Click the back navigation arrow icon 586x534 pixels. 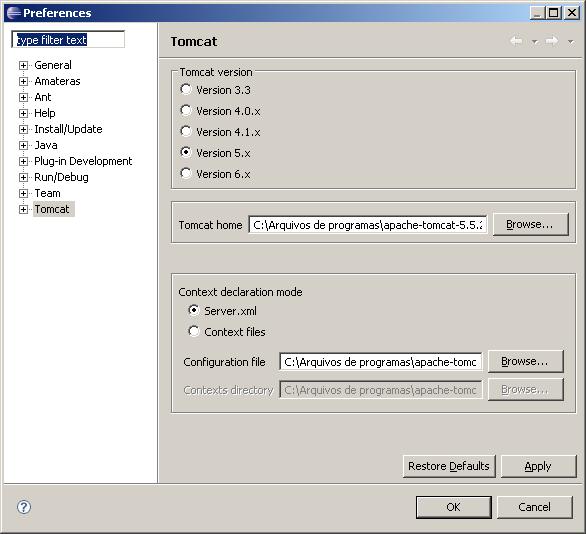point(517,41)
